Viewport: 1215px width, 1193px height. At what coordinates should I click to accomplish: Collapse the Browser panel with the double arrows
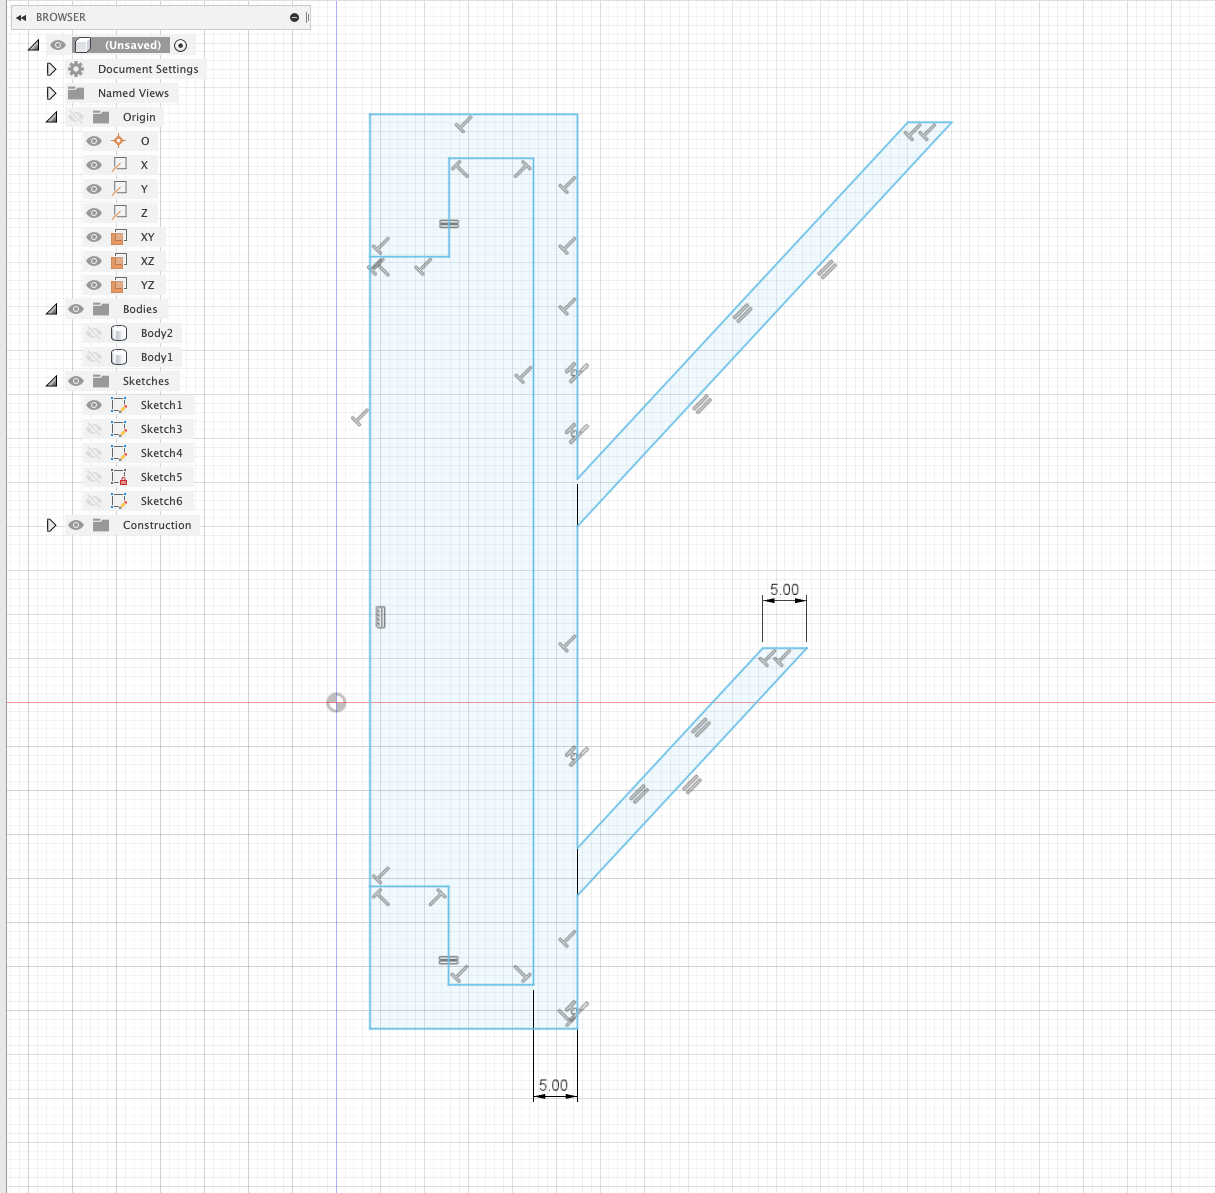pos(23,17)
